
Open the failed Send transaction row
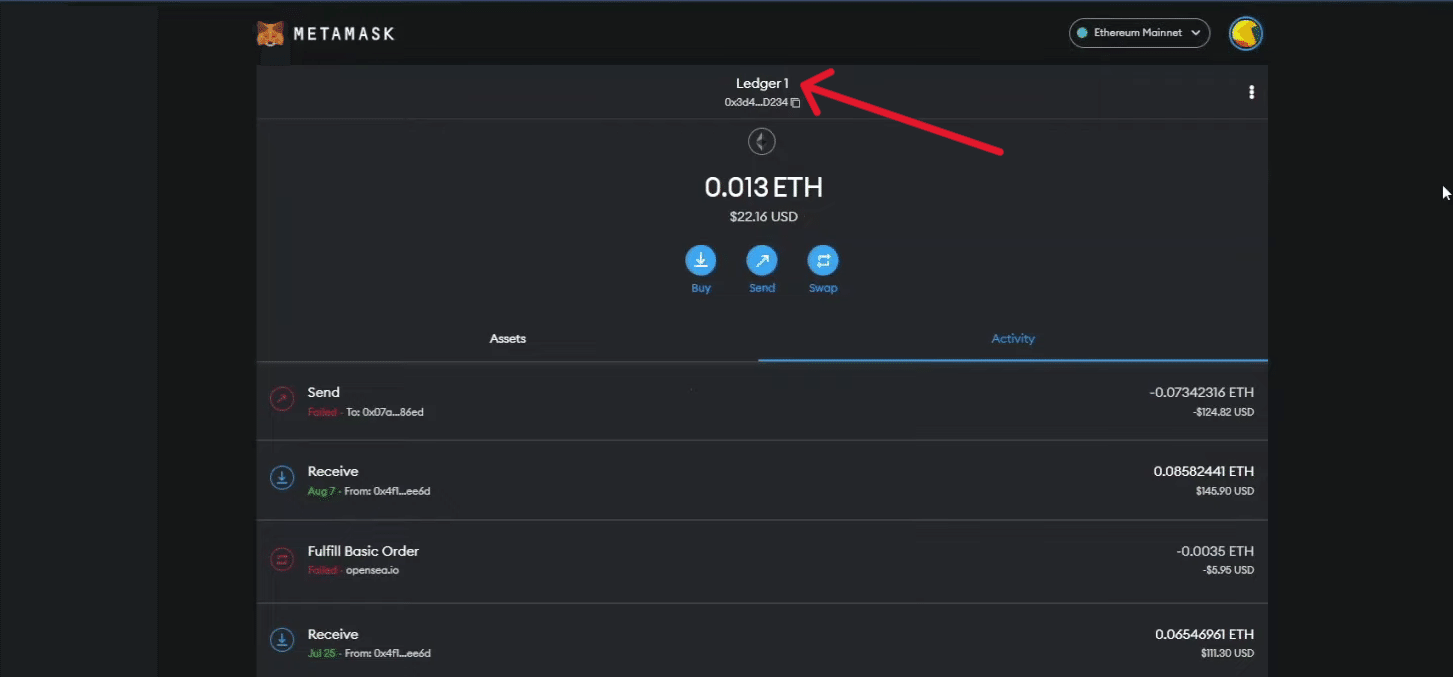tap(762, 401)
